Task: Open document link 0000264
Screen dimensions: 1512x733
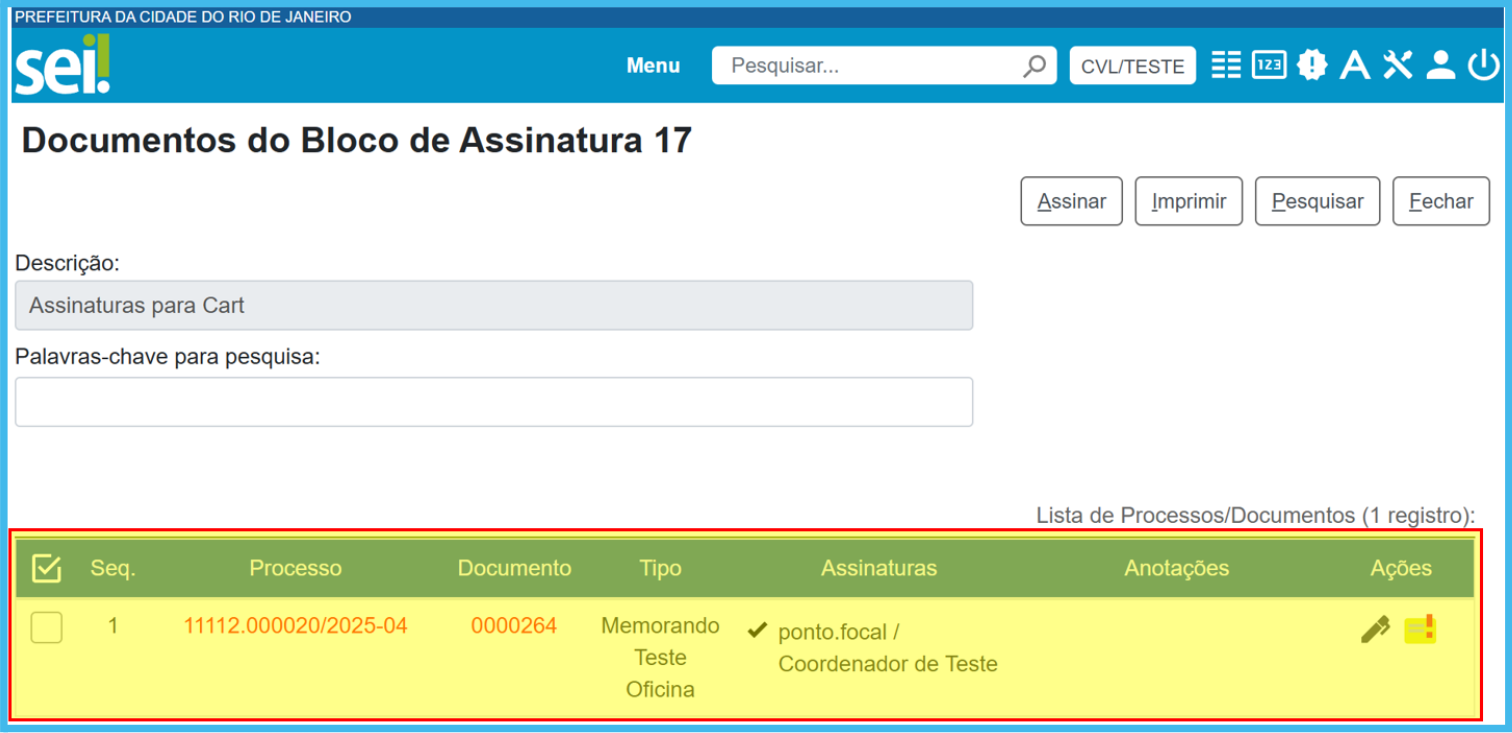Action: [514, 626]
